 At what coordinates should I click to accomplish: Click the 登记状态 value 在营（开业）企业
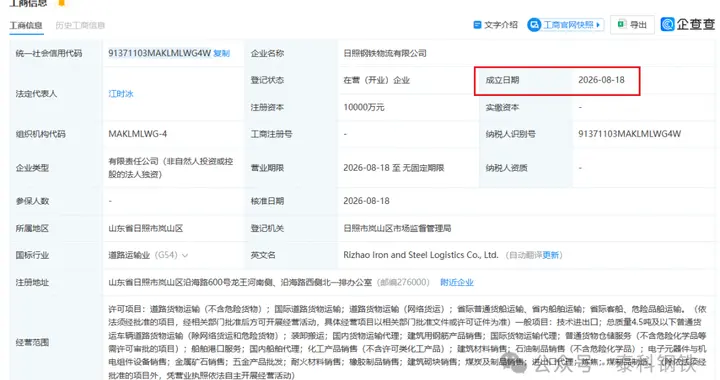coord(377,80)
